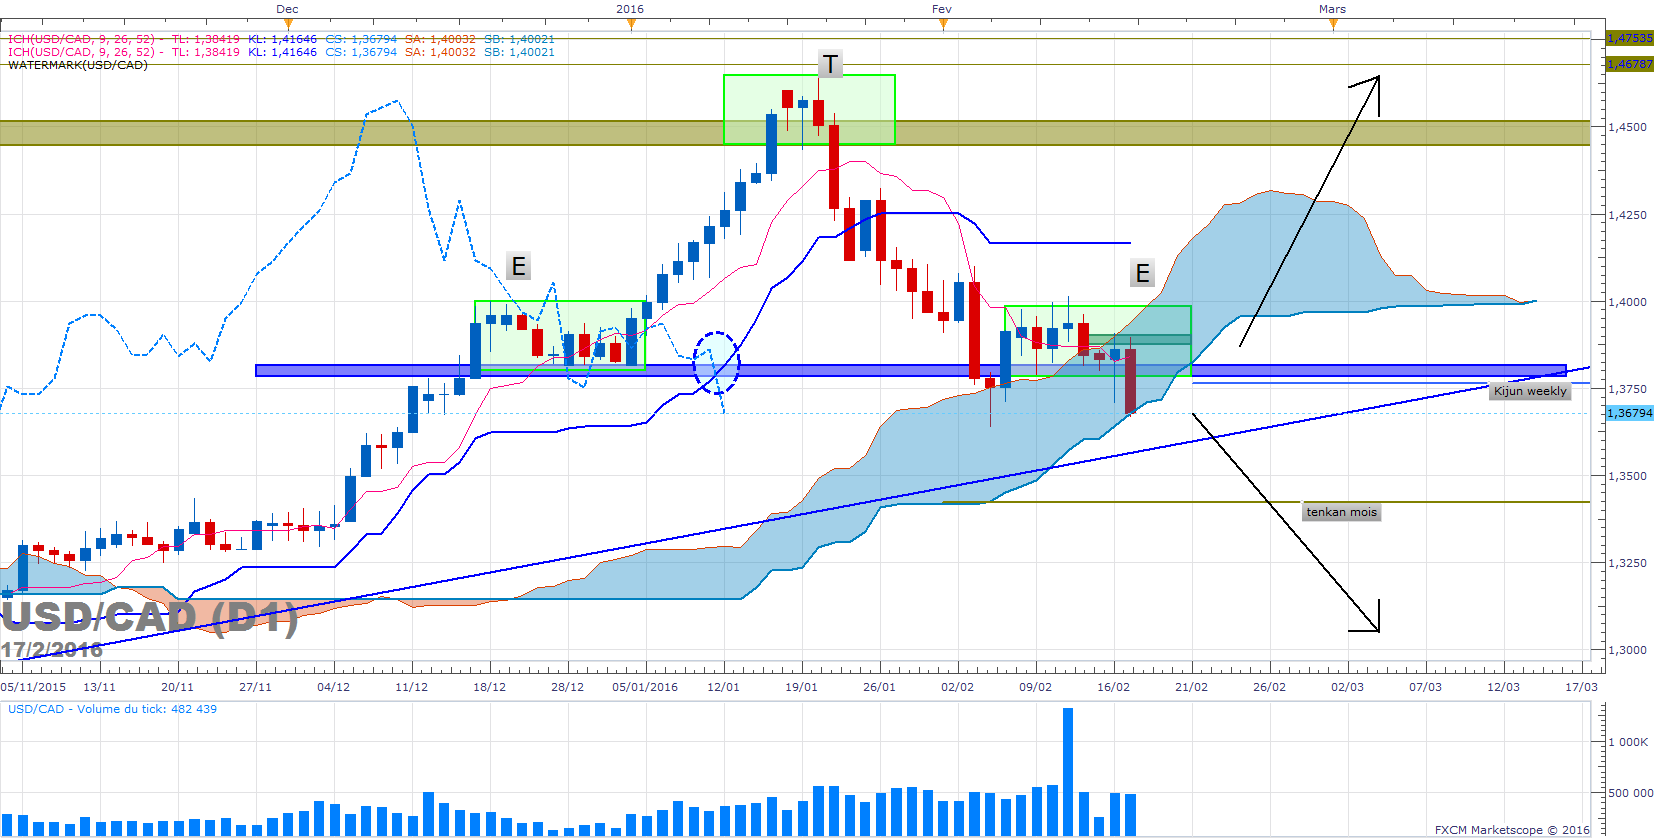Click the 12/03 date label
The width and height of the screenshot is (1663, 838).
point(1503,687)
